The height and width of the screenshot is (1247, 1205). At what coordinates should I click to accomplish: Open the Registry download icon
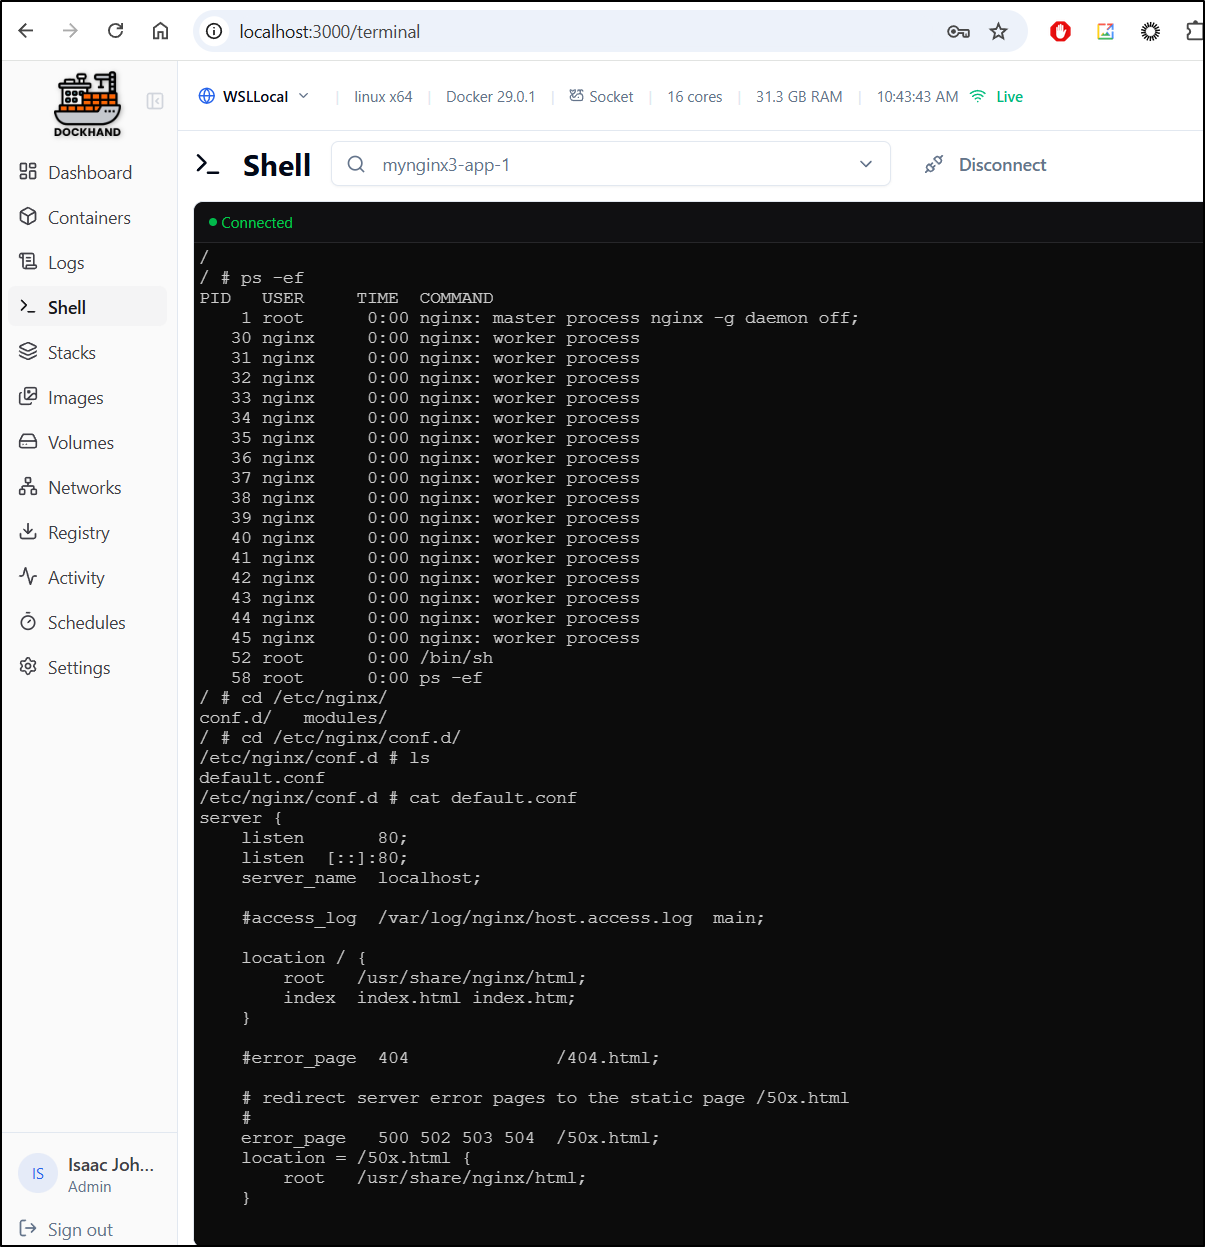[x=28, y=532]
